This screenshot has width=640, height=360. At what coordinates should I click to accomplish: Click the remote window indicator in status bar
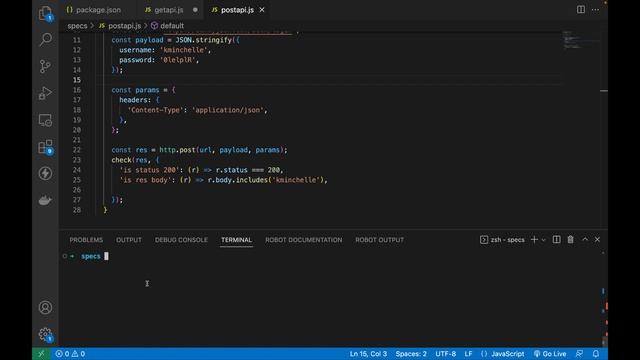(41, 354)
